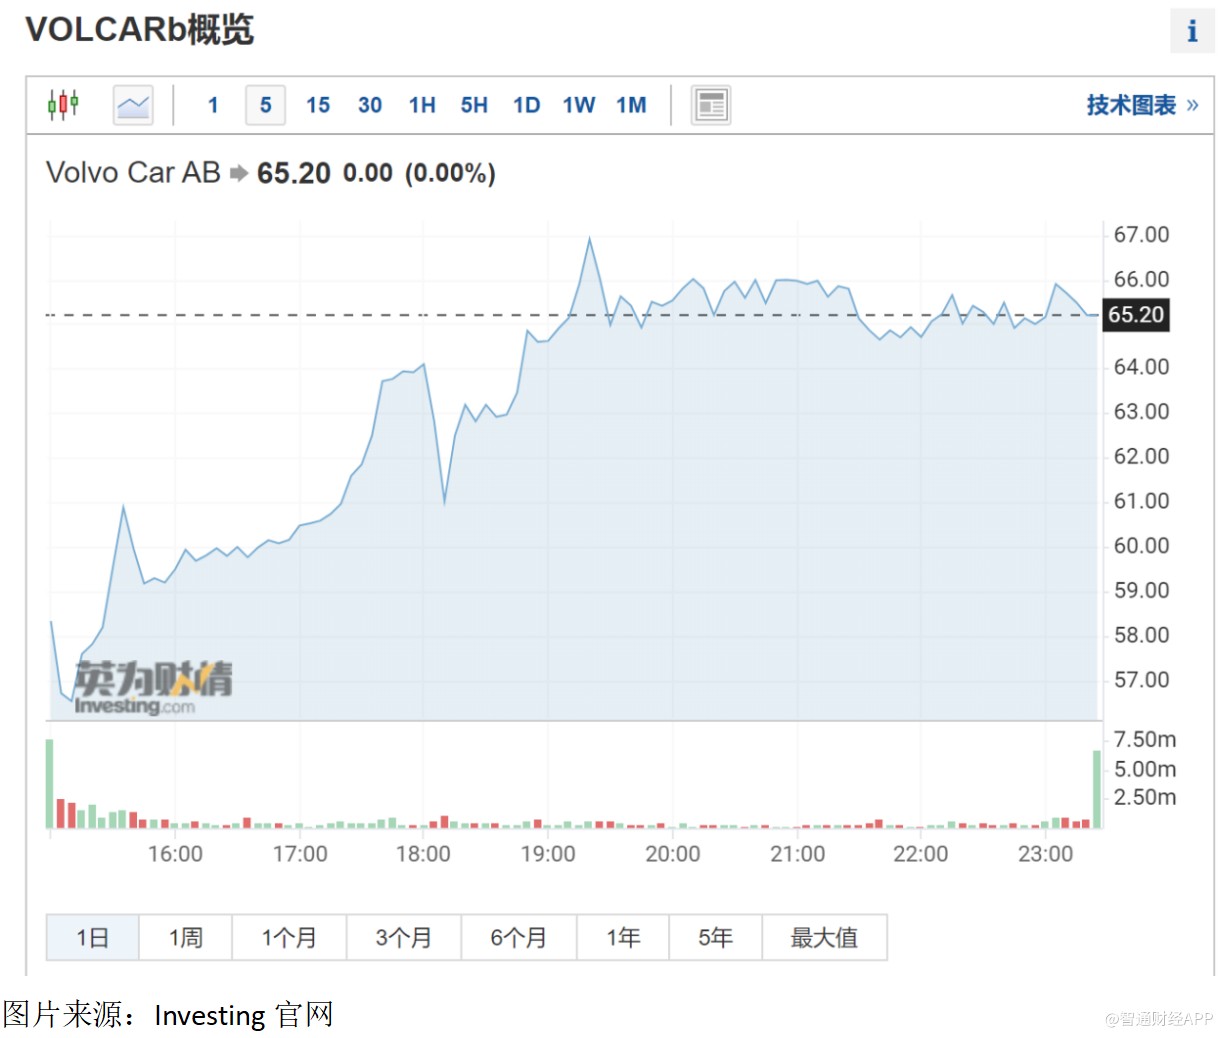Select the 6个月 range button

[519, 937]
